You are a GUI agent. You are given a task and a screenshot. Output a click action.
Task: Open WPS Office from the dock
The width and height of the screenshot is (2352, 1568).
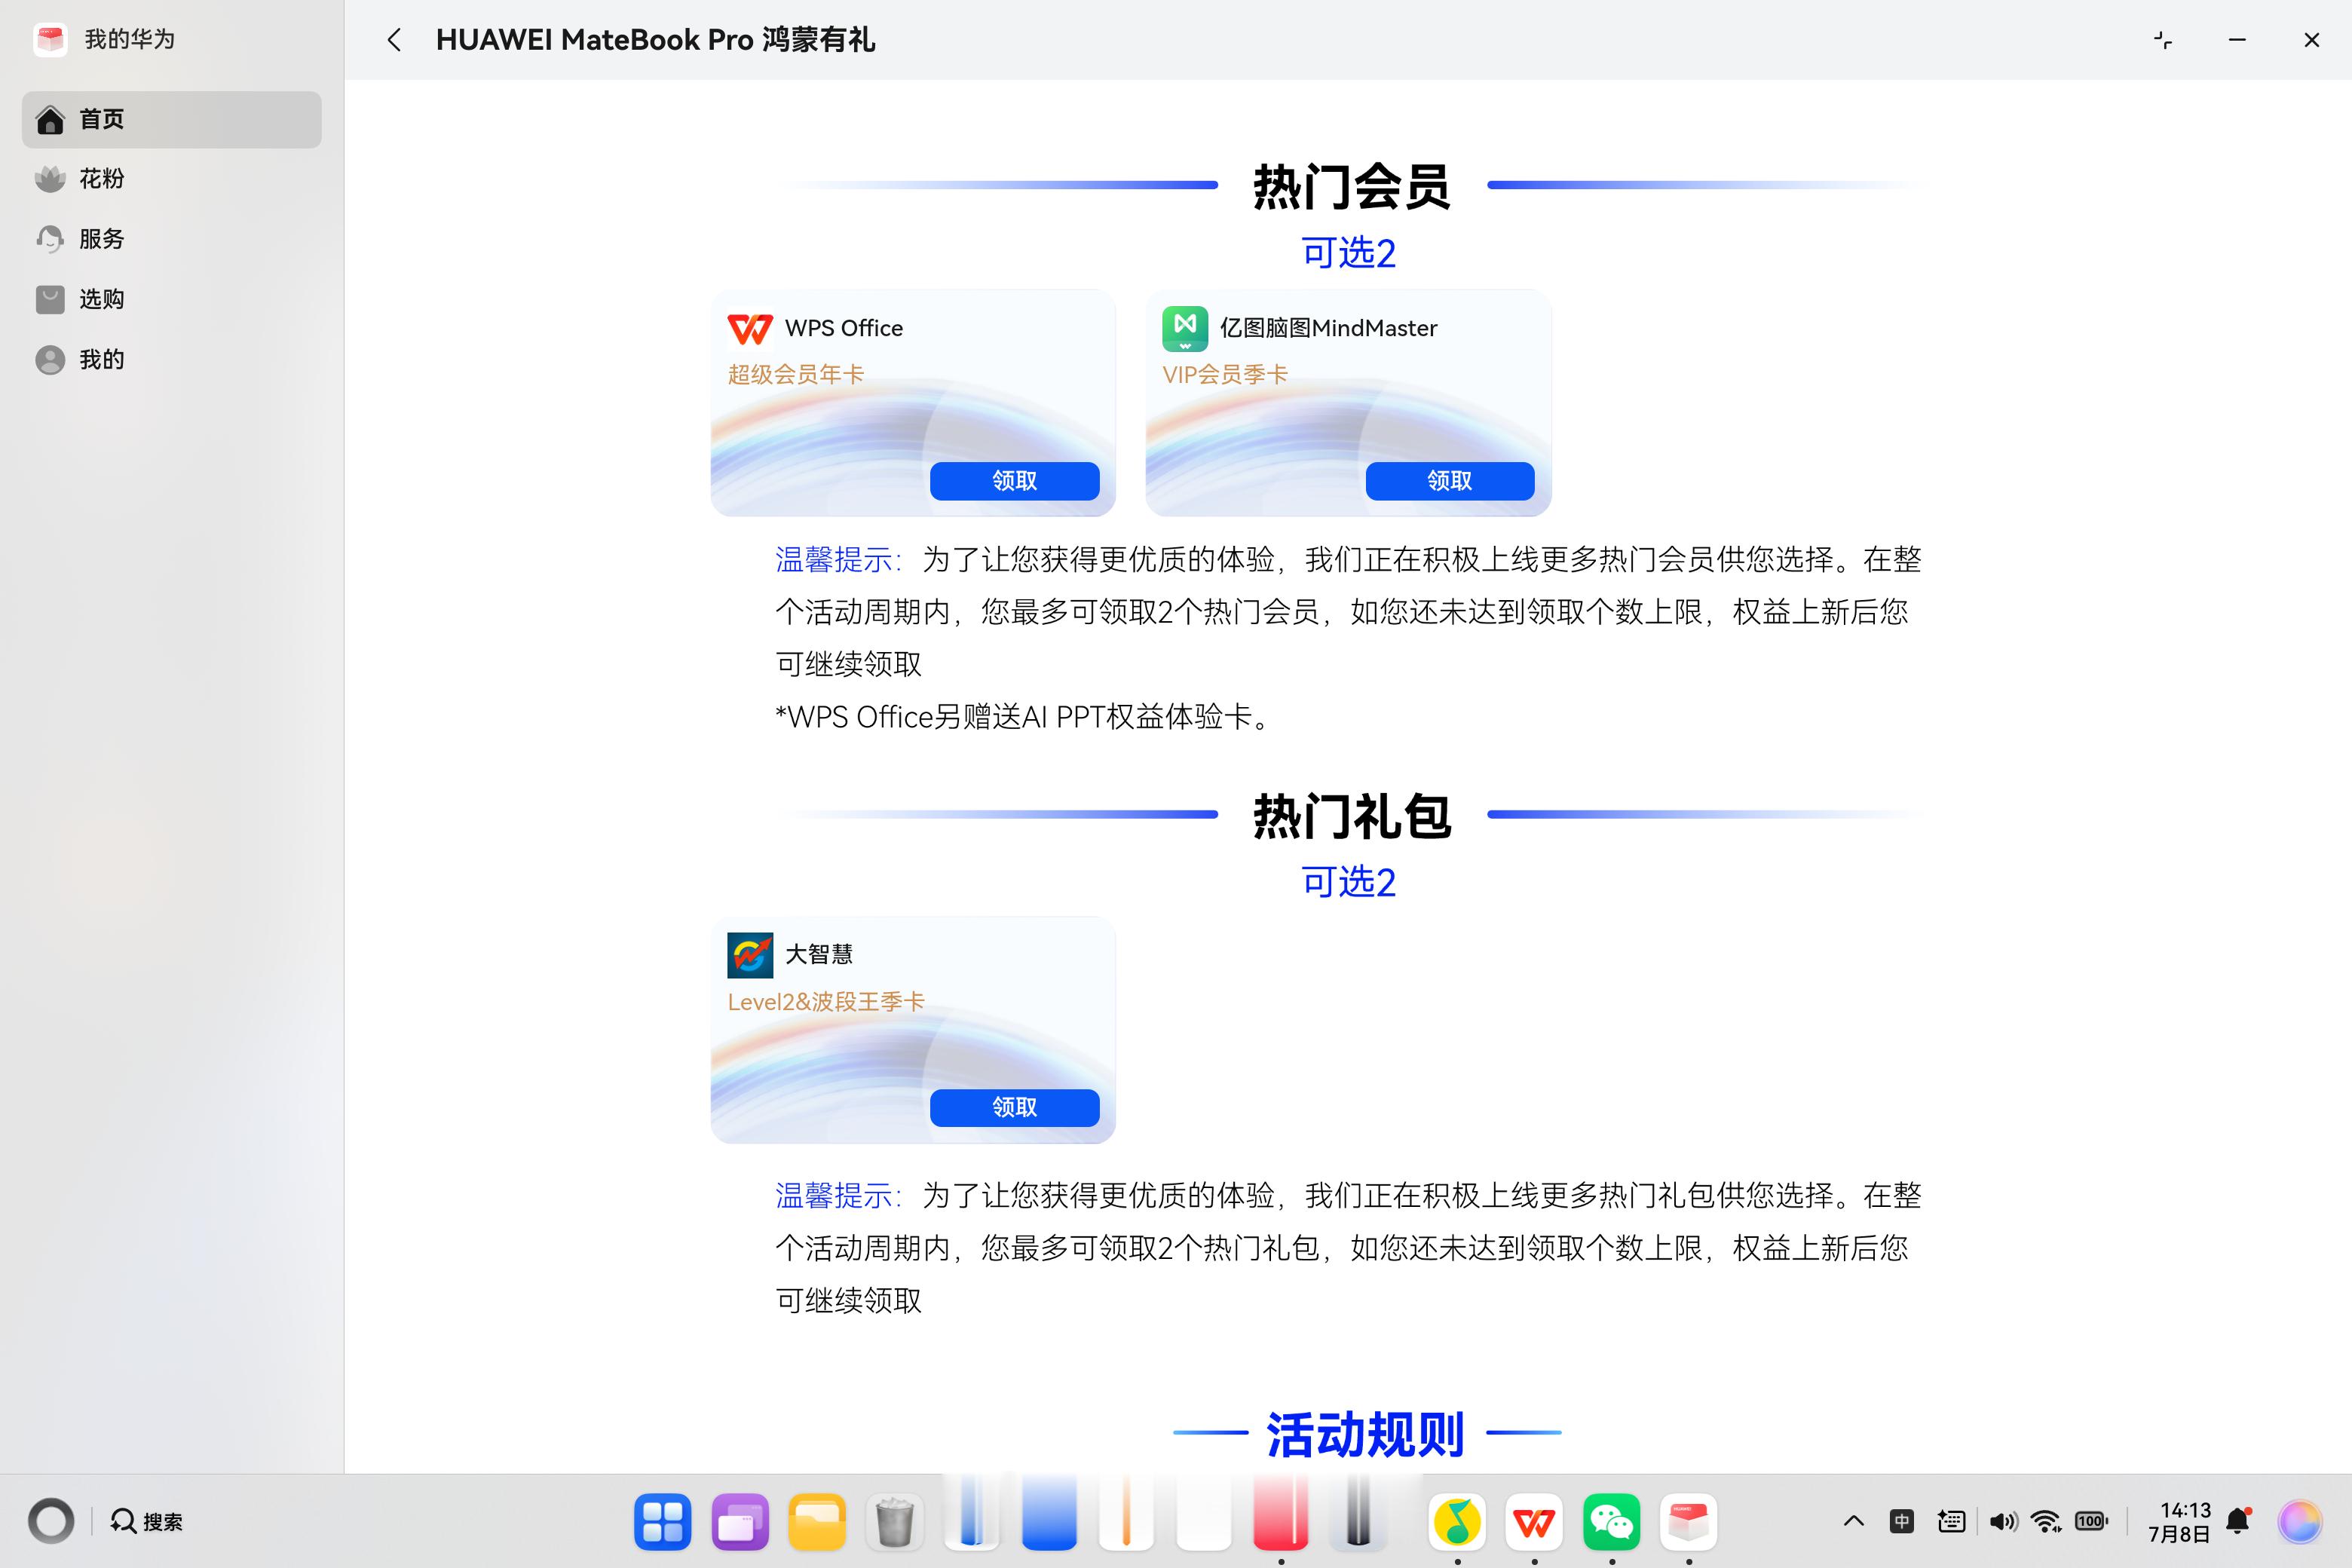1534,1521
